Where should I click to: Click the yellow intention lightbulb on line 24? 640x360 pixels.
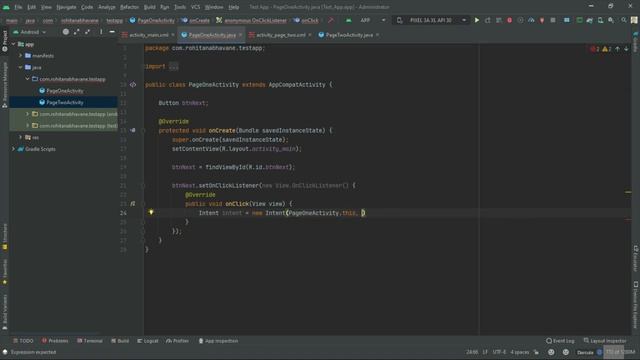pos(151,212)
